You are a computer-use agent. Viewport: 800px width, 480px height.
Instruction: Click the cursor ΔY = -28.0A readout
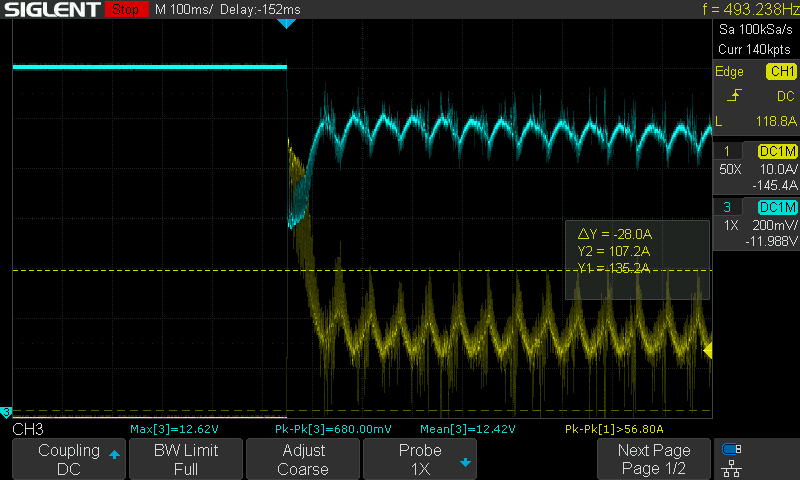point(615,234)
